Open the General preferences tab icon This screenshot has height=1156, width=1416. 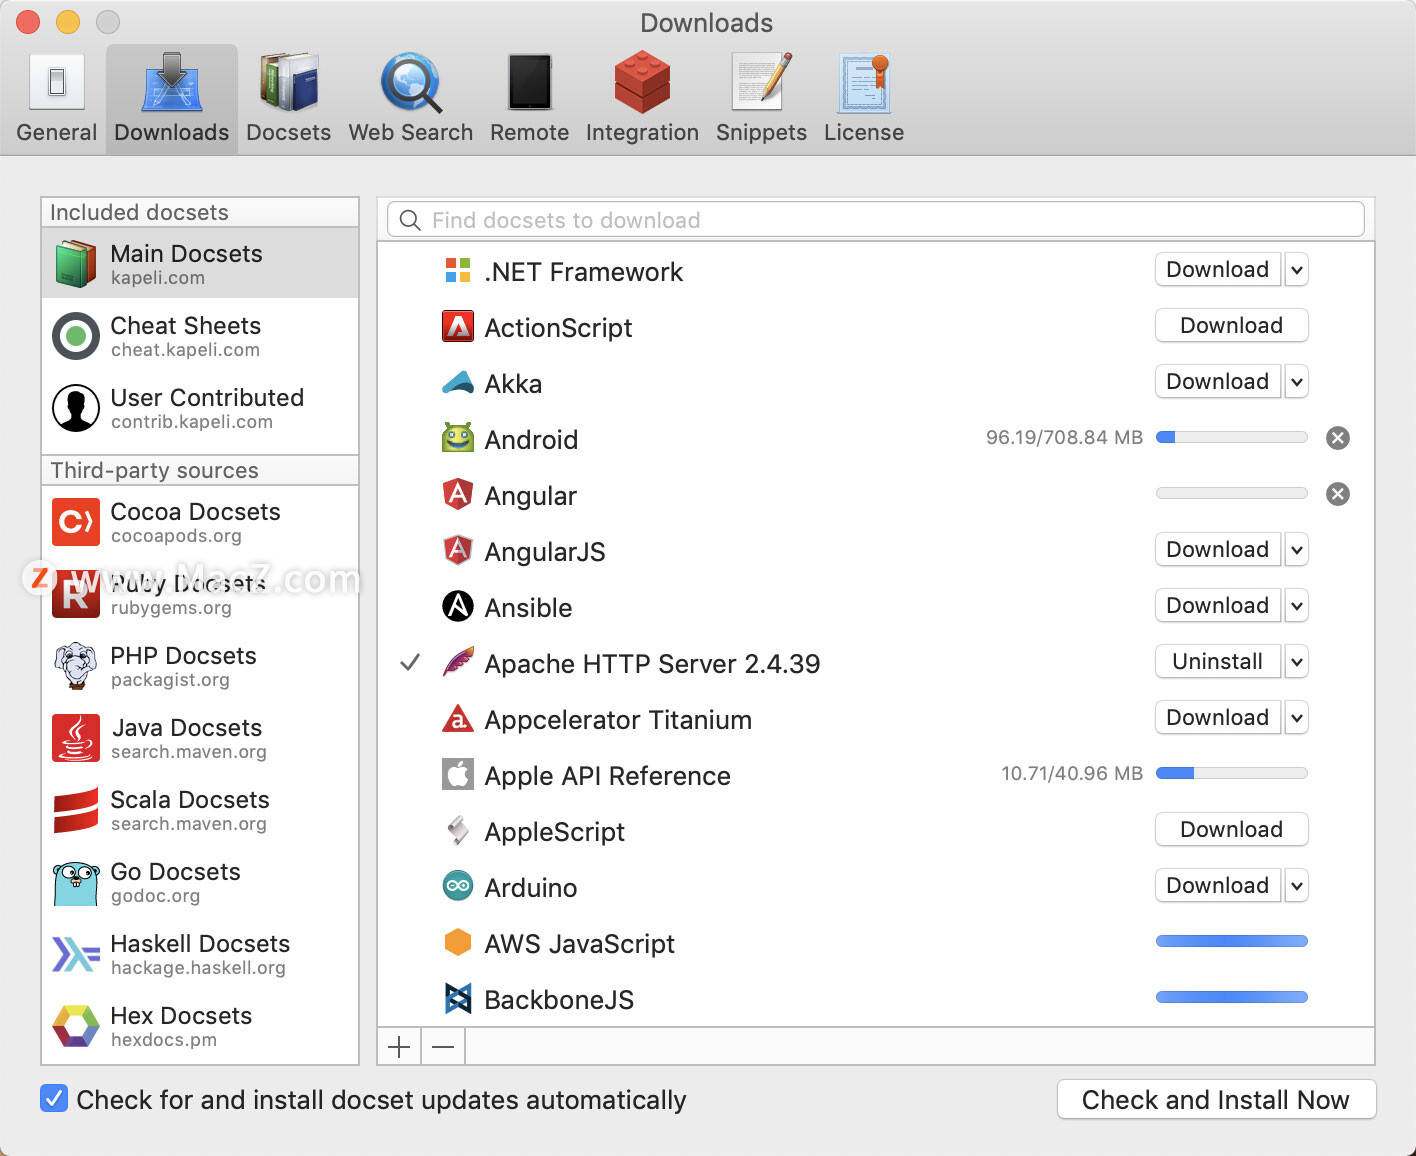(x=57, y=82)
